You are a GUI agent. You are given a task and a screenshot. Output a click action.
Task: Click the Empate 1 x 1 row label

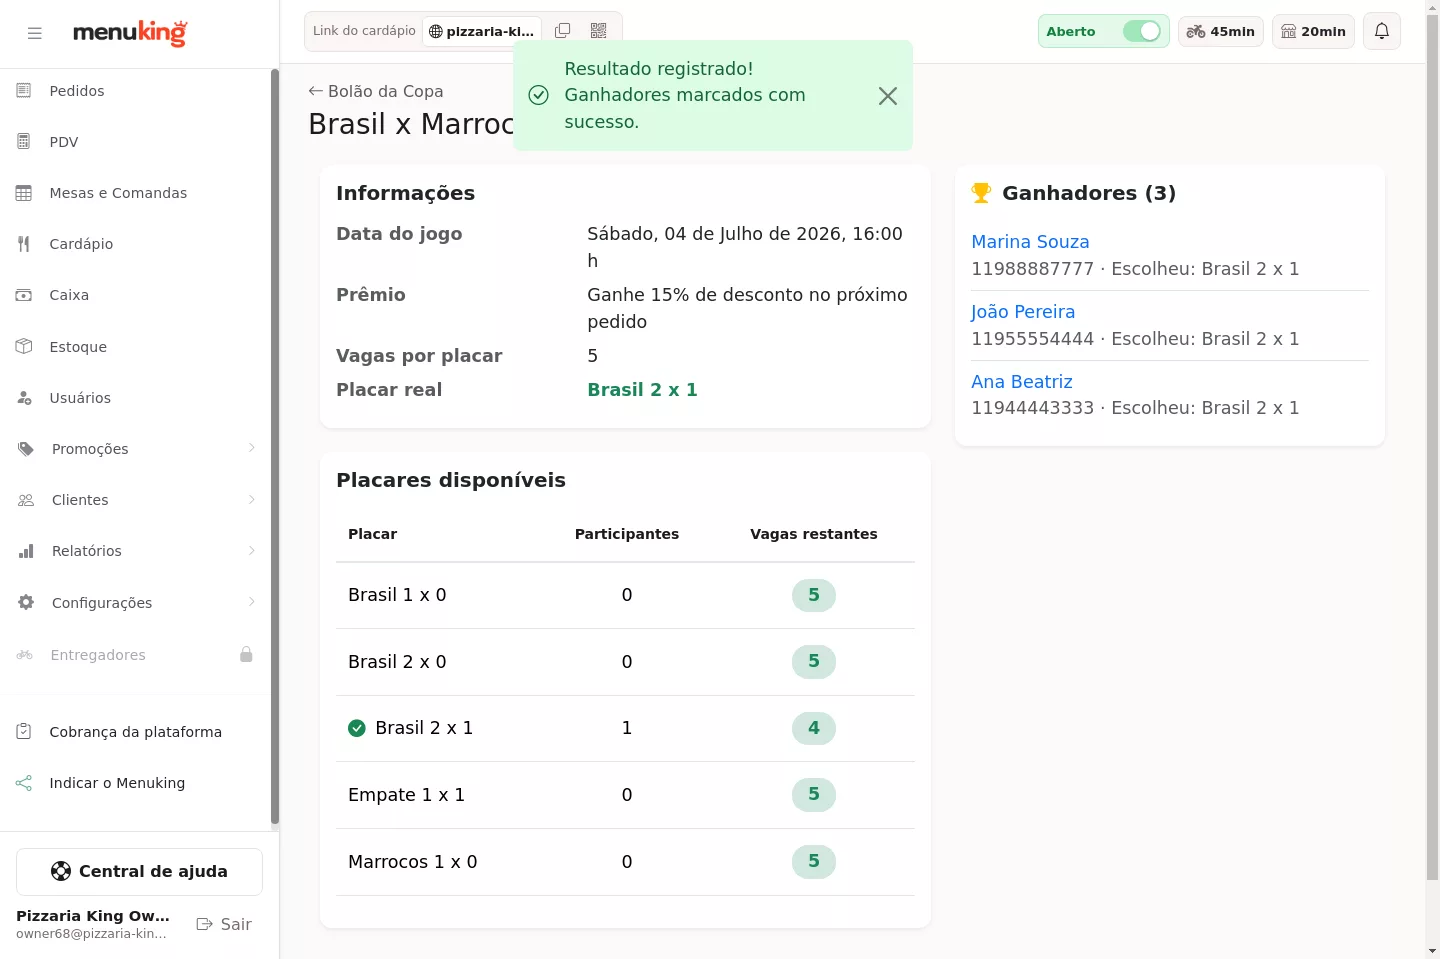(406, 795)
